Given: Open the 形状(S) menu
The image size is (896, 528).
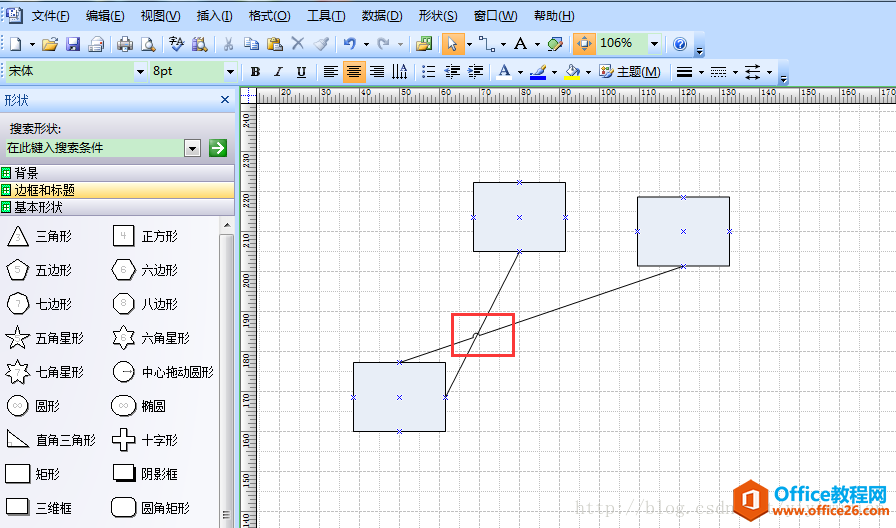Looking at the screenshot, I should [438, 16].
